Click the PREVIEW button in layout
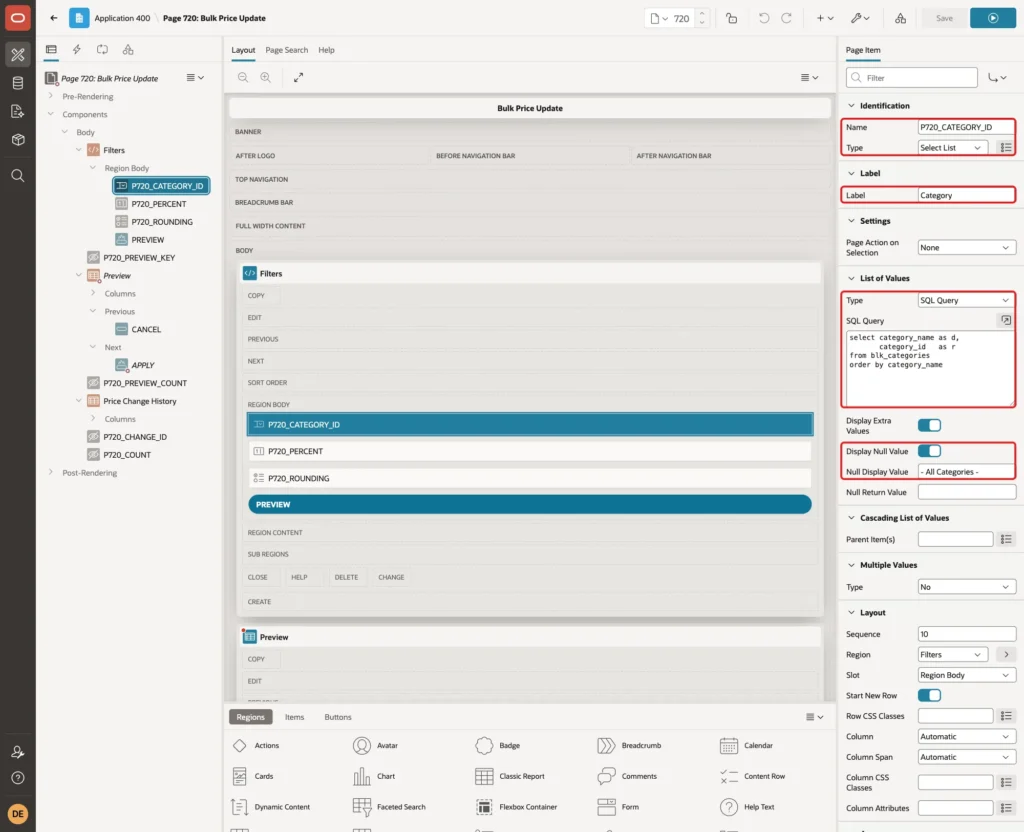This screenshot has width=1024, height=832. [530, 504]
